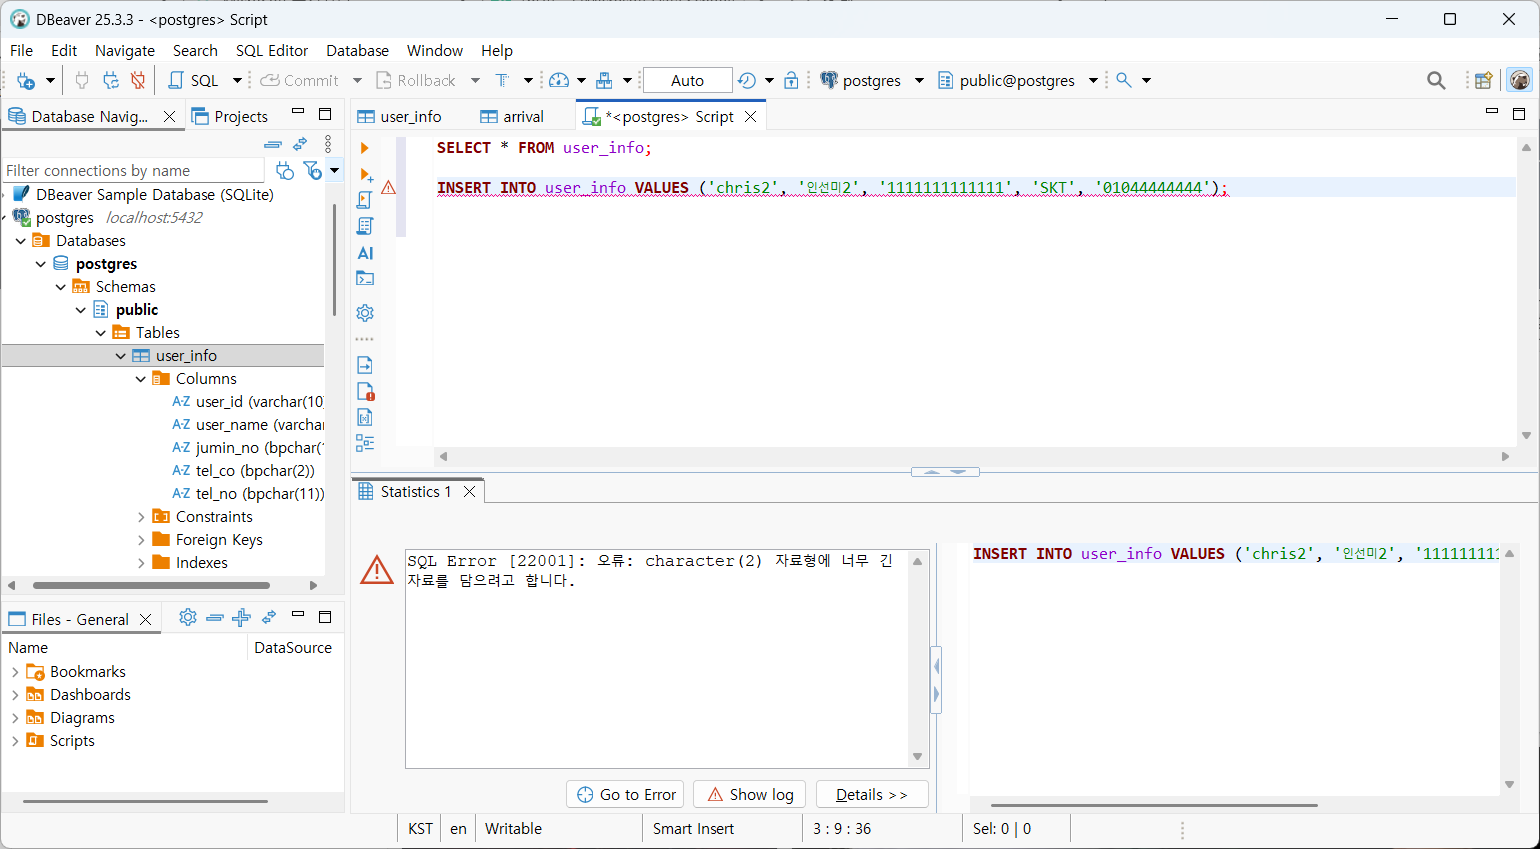The height and width of the screenshot is (849, 1540).
Task: Toggle show connected only filter icon
Action: (x=284, y=171)
